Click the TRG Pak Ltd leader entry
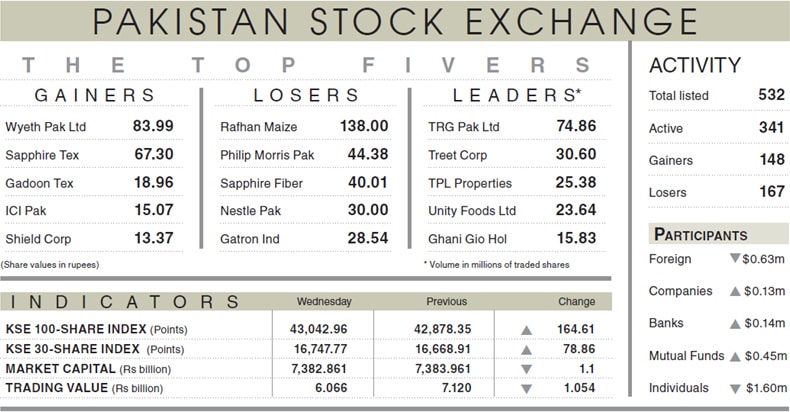790x412 pixels. click(463, 127)
